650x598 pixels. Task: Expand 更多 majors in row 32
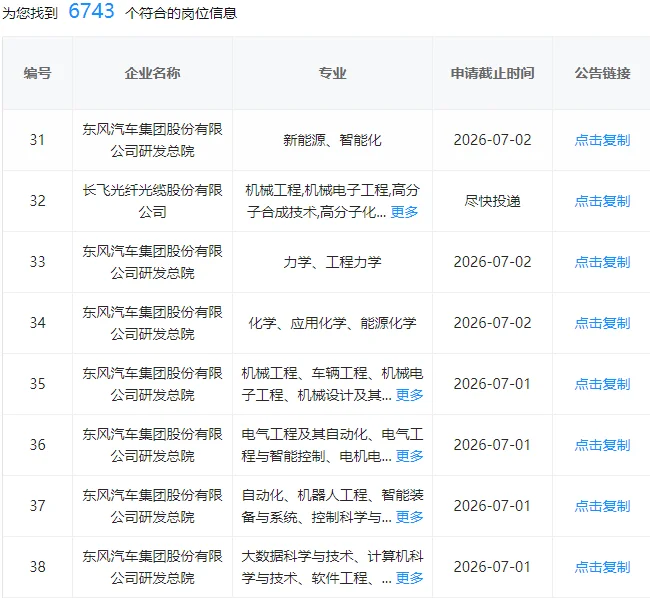point(404,212)
